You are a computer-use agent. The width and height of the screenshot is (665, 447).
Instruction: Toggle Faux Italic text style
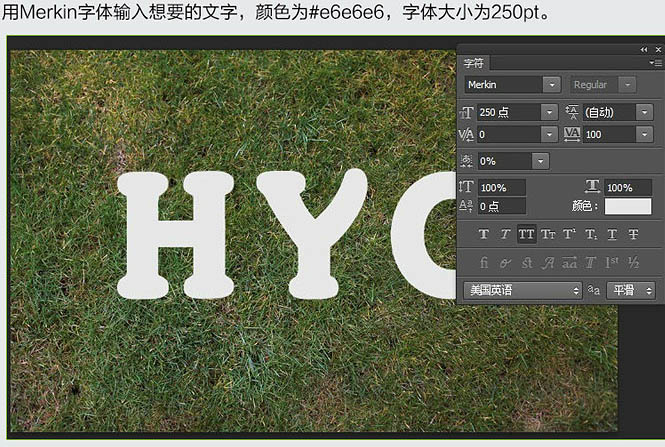pos(505,234)
